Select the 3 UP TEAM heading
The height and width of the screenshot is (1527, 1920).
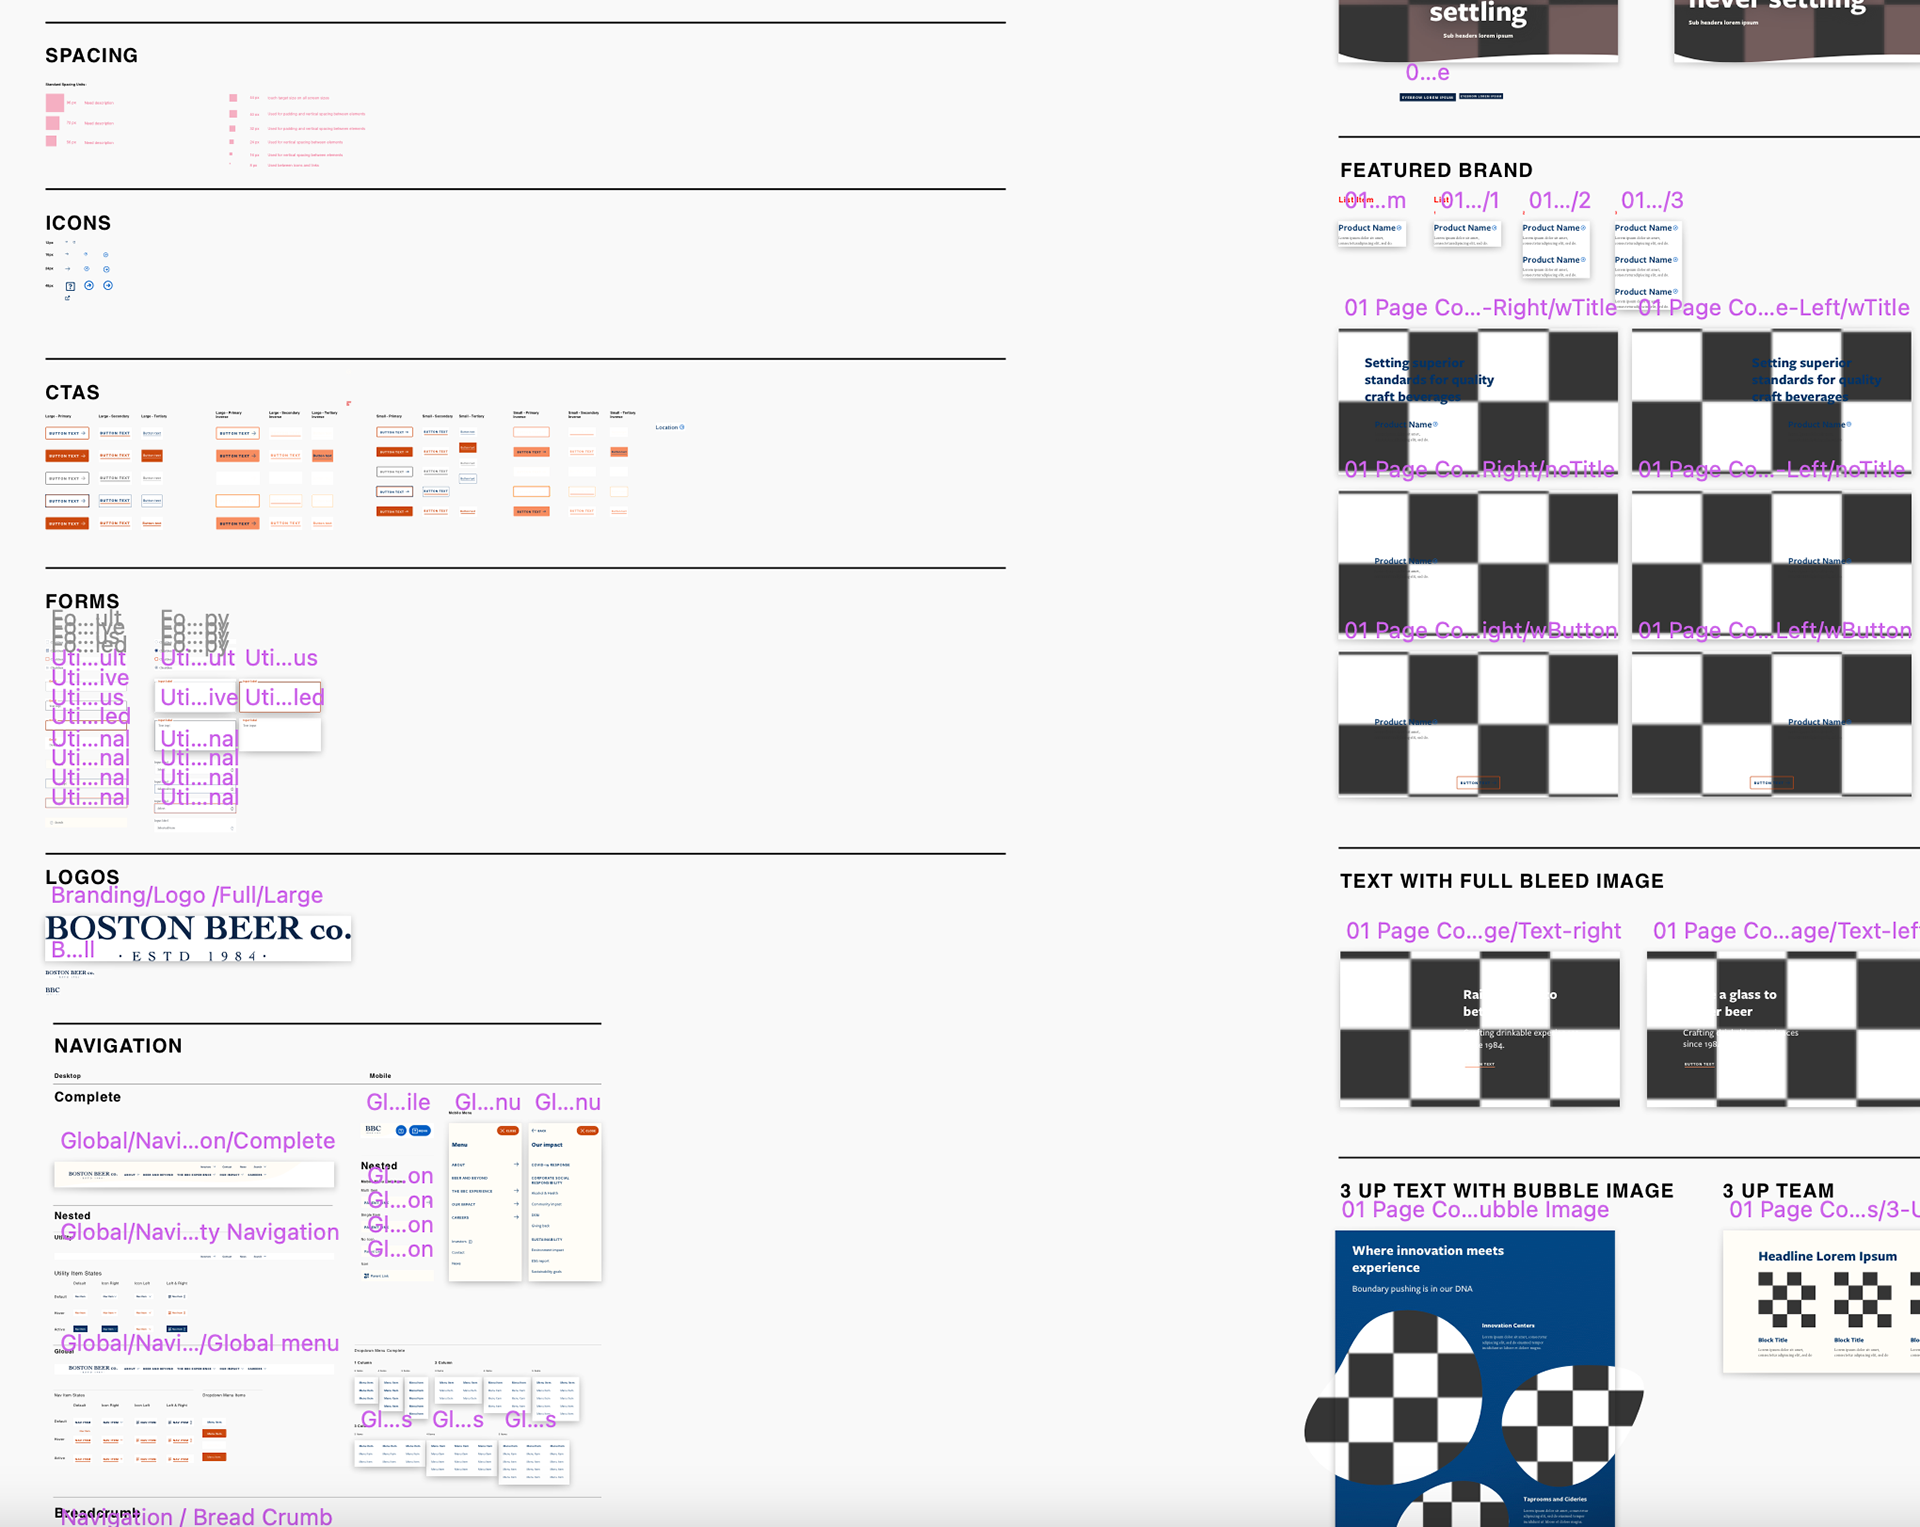click(x=1778, y=1190)
